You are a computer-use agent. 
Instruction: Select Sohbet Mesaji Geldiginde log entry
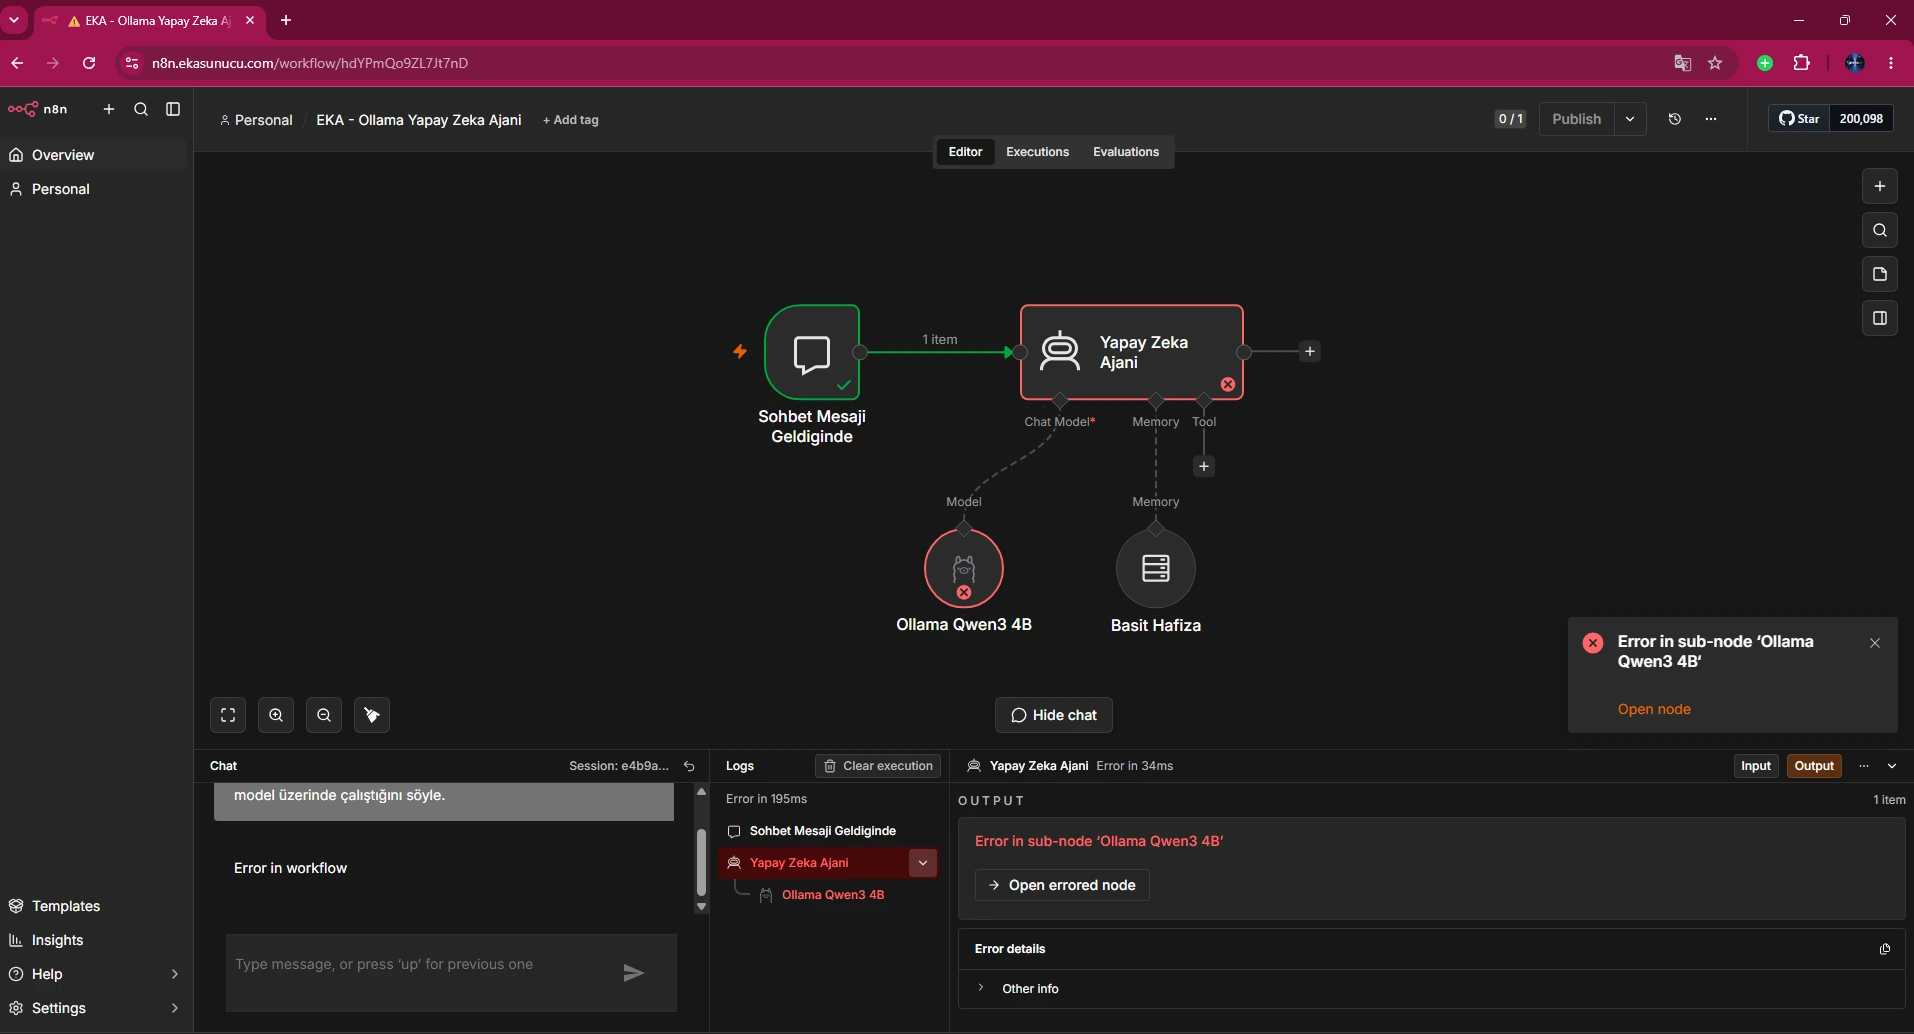click(x=827, y=831)
